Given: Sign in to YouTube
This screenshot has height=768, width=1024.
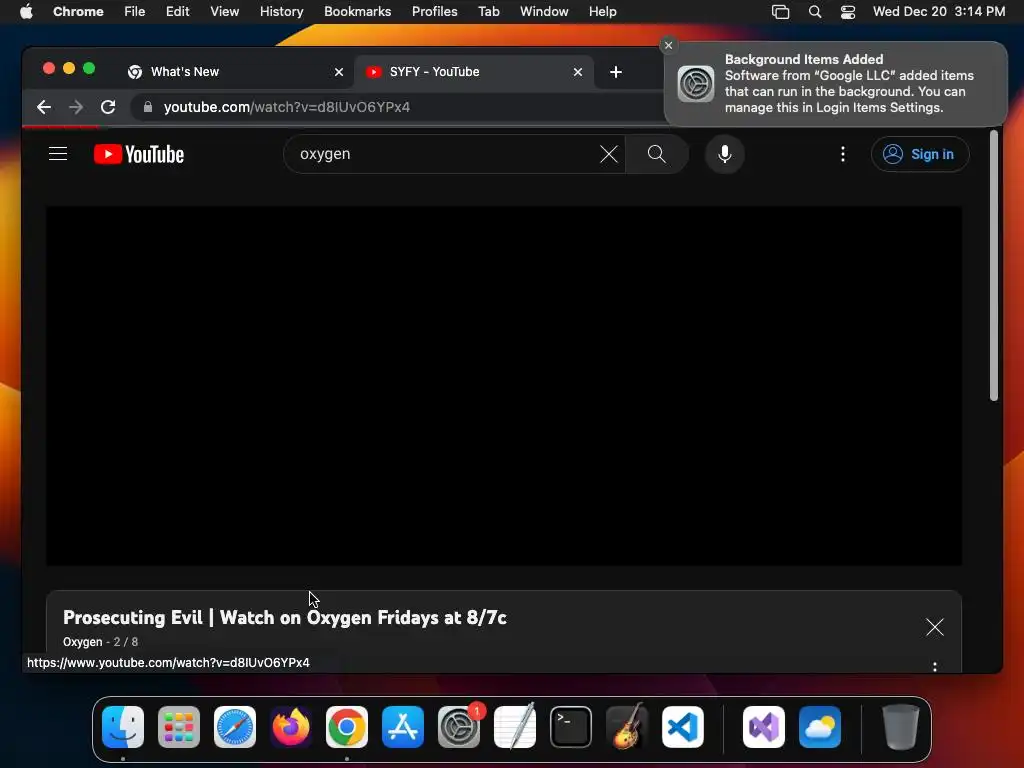Looking at the screenshot, I should pos(920,154).
